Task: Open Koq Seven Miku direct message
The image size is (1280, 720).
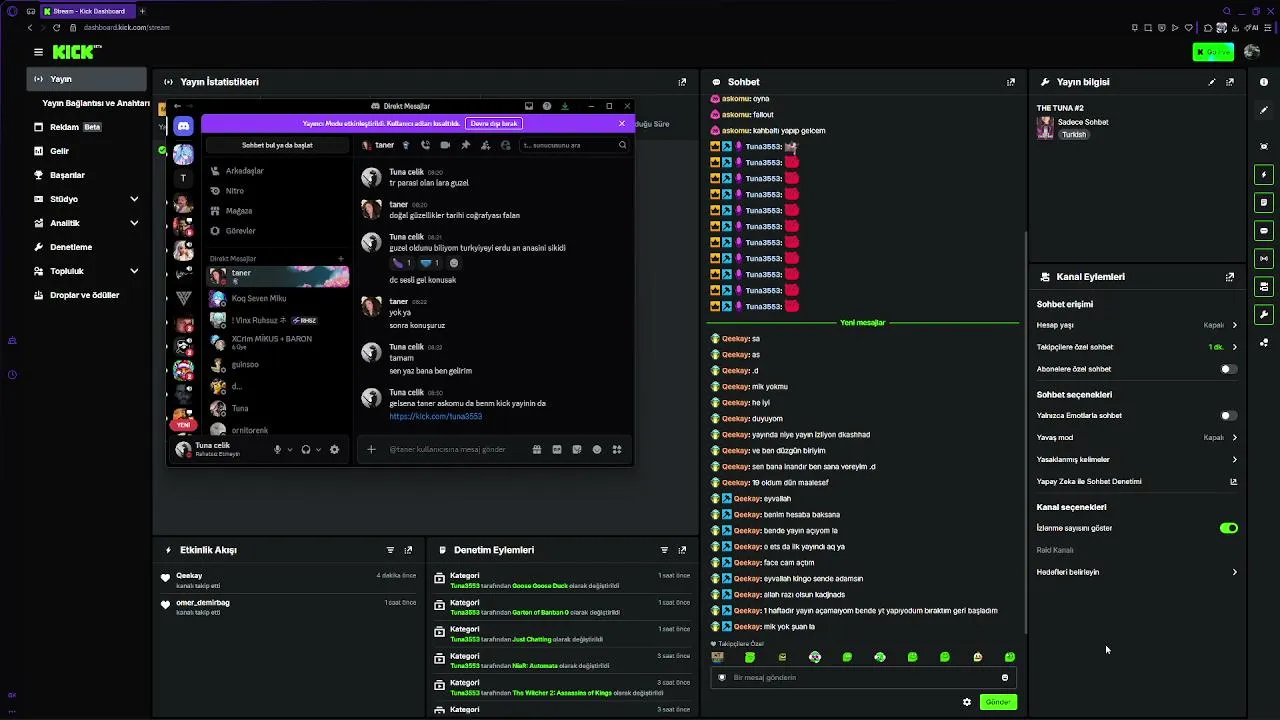Action: 277,299
